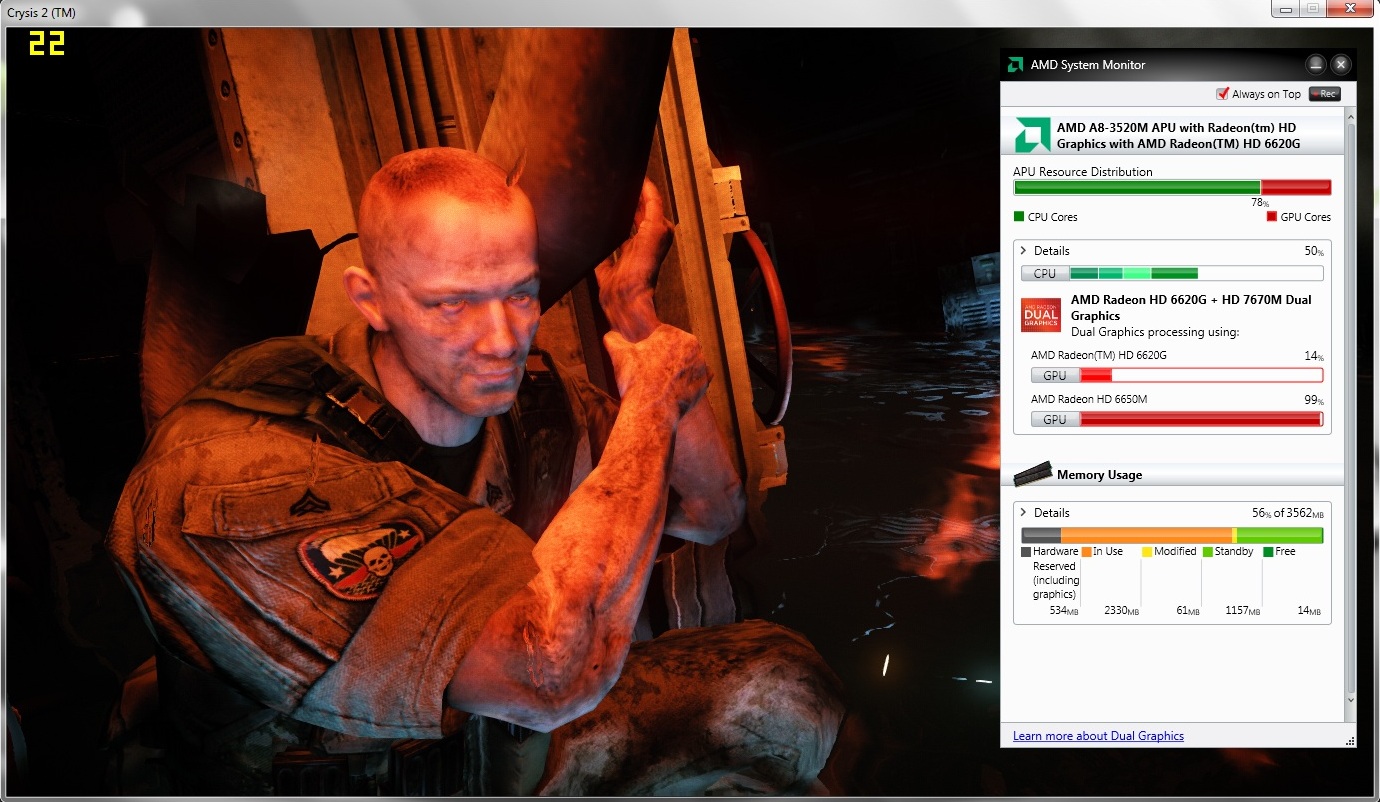Image resolution: width=1380 pixels, height=802 pixels.
Task: Click the 1157MB standby value
Action: tap(1243, 610)
